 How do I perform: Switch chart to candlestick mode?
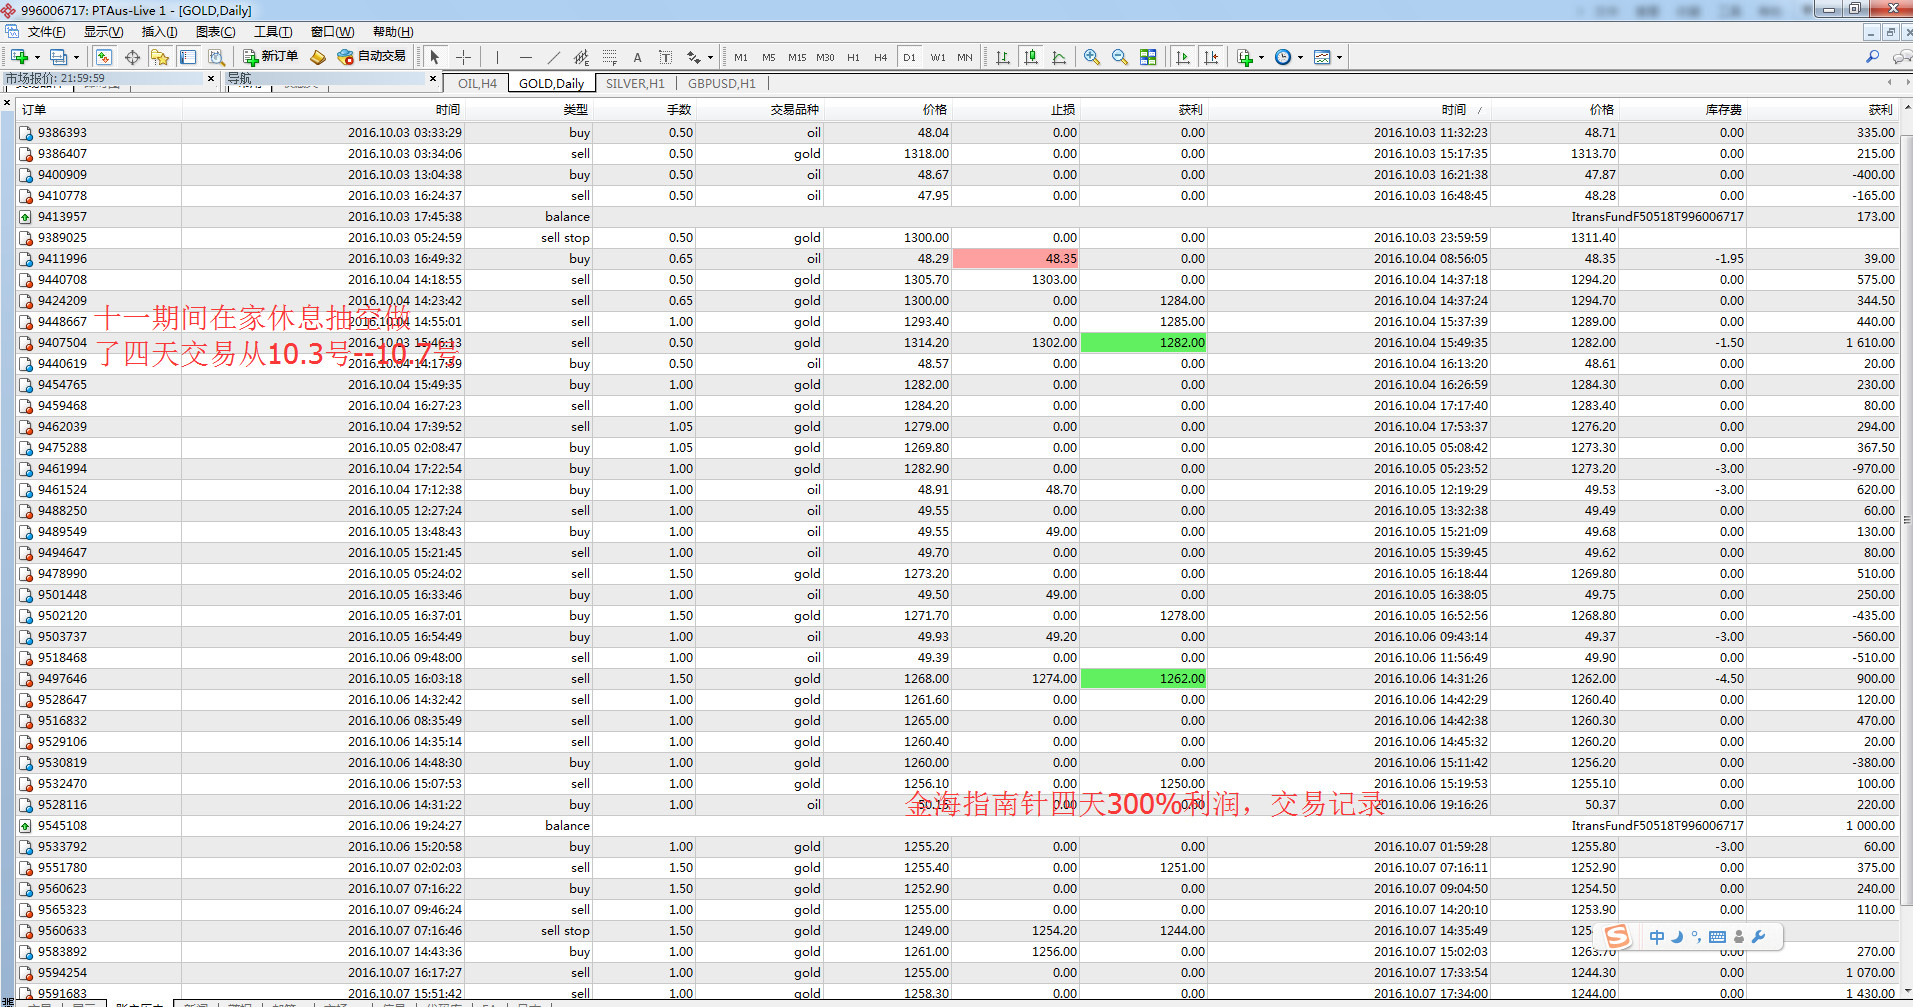click(1031, 57)
